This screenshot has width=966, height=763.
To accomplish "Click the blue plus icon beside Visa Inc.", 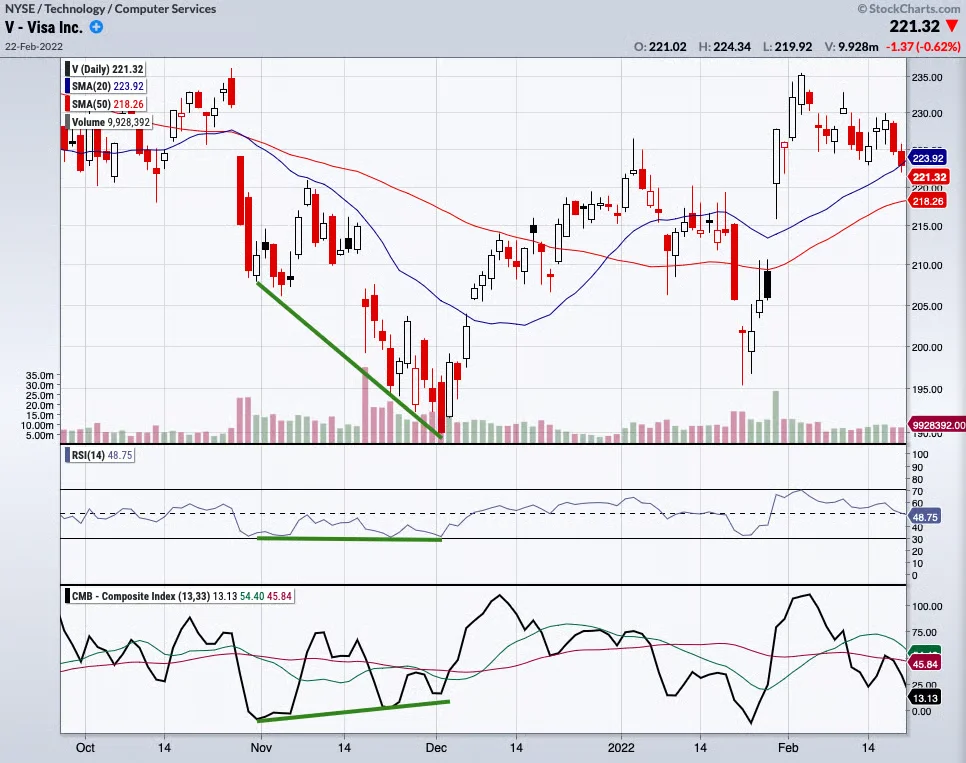I will (x=96, y=27).
